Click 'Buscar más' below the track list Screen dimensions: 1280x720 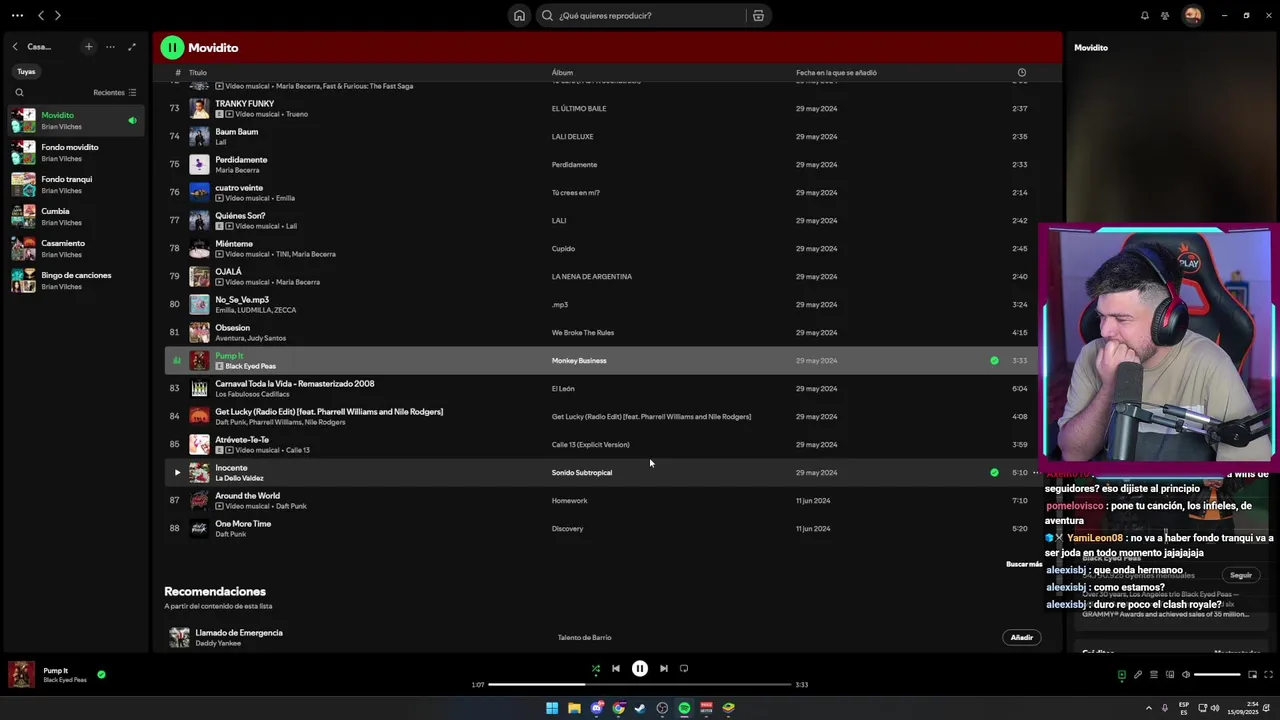point(1023,564)
